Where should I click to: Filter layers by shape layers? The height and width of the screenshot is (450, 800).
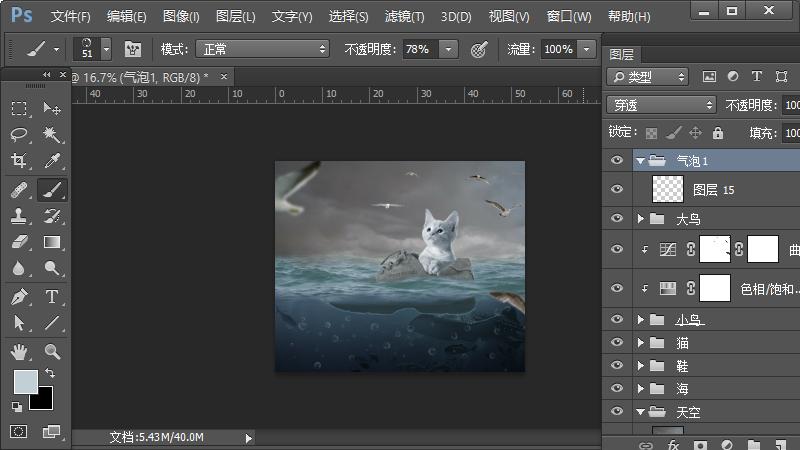coord(781,77)
